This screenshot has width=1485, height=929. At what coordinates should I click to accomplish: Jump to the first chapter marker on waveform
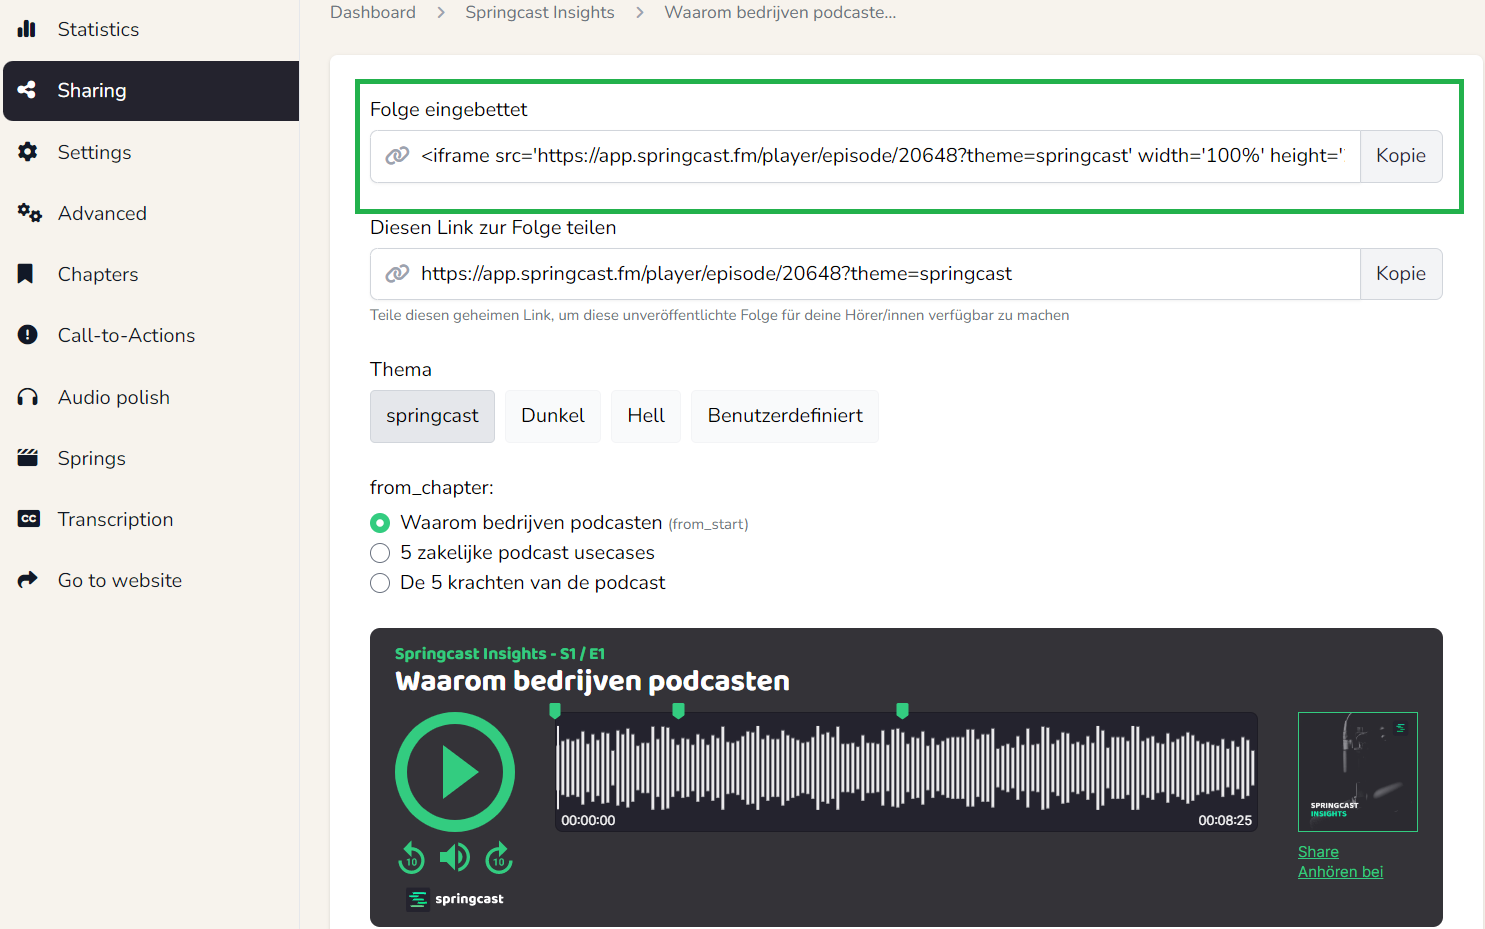point(555,711)
